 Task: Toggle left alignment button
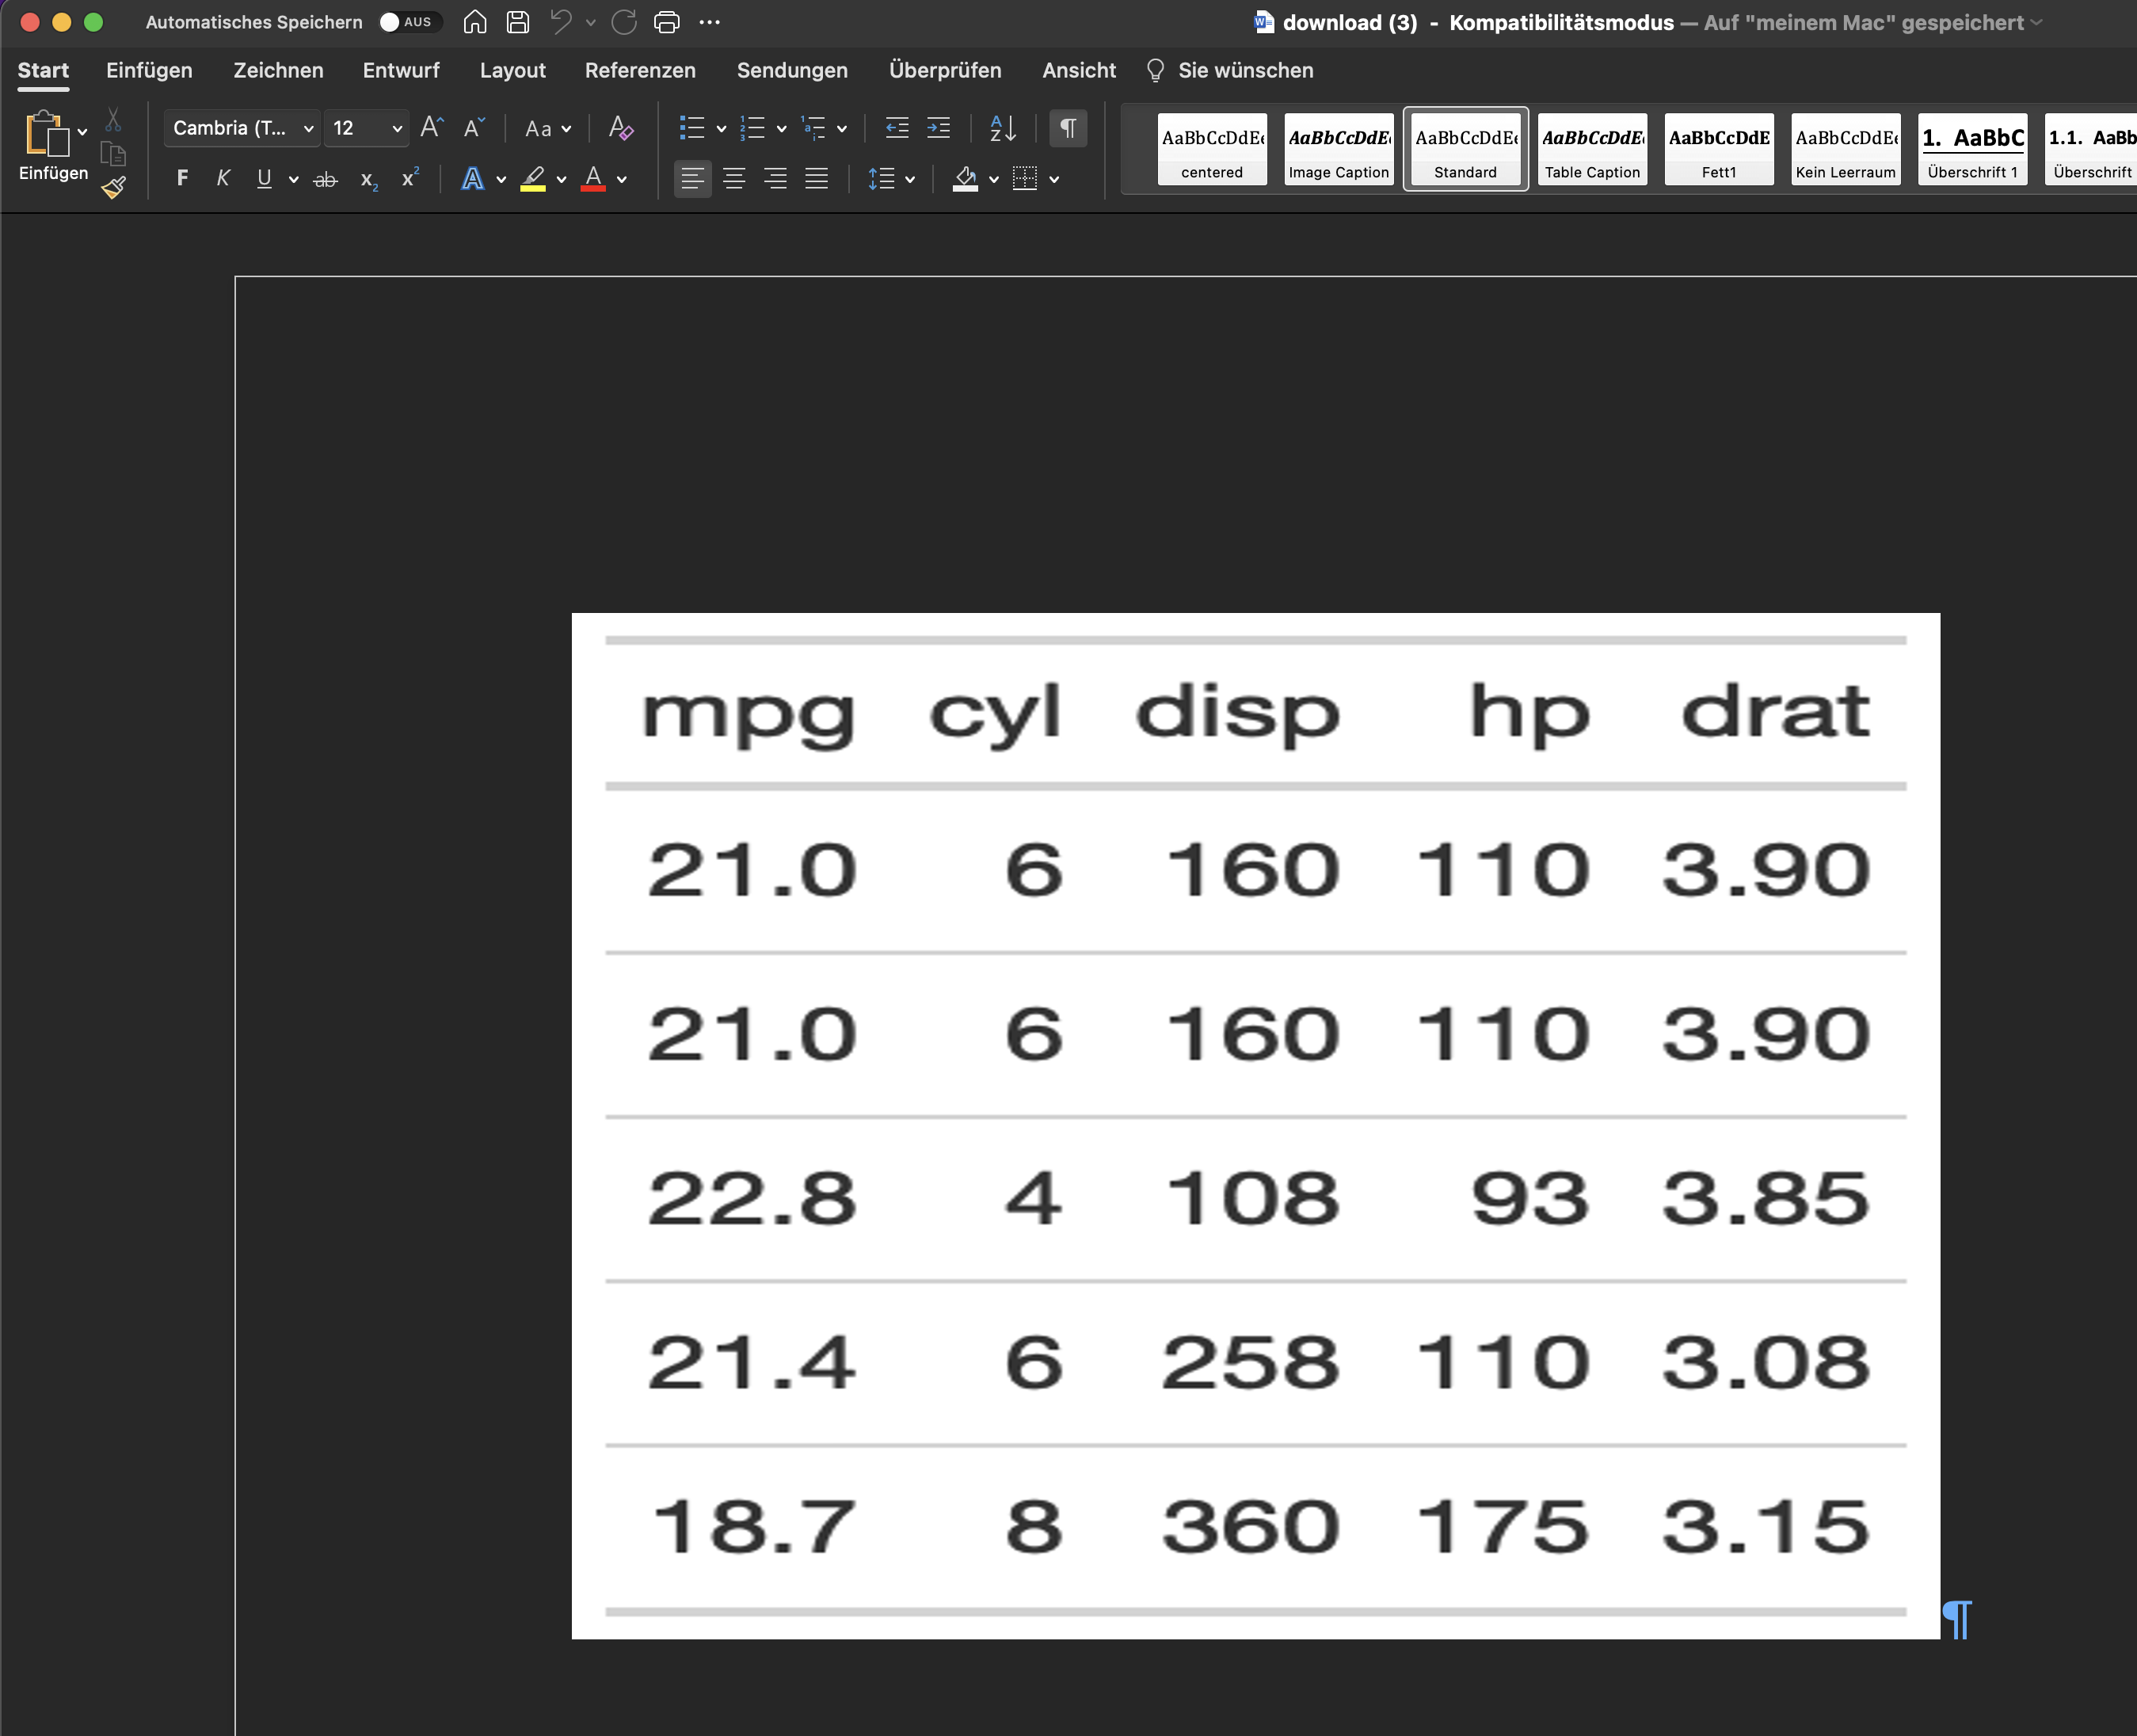(x=692, y=179)
